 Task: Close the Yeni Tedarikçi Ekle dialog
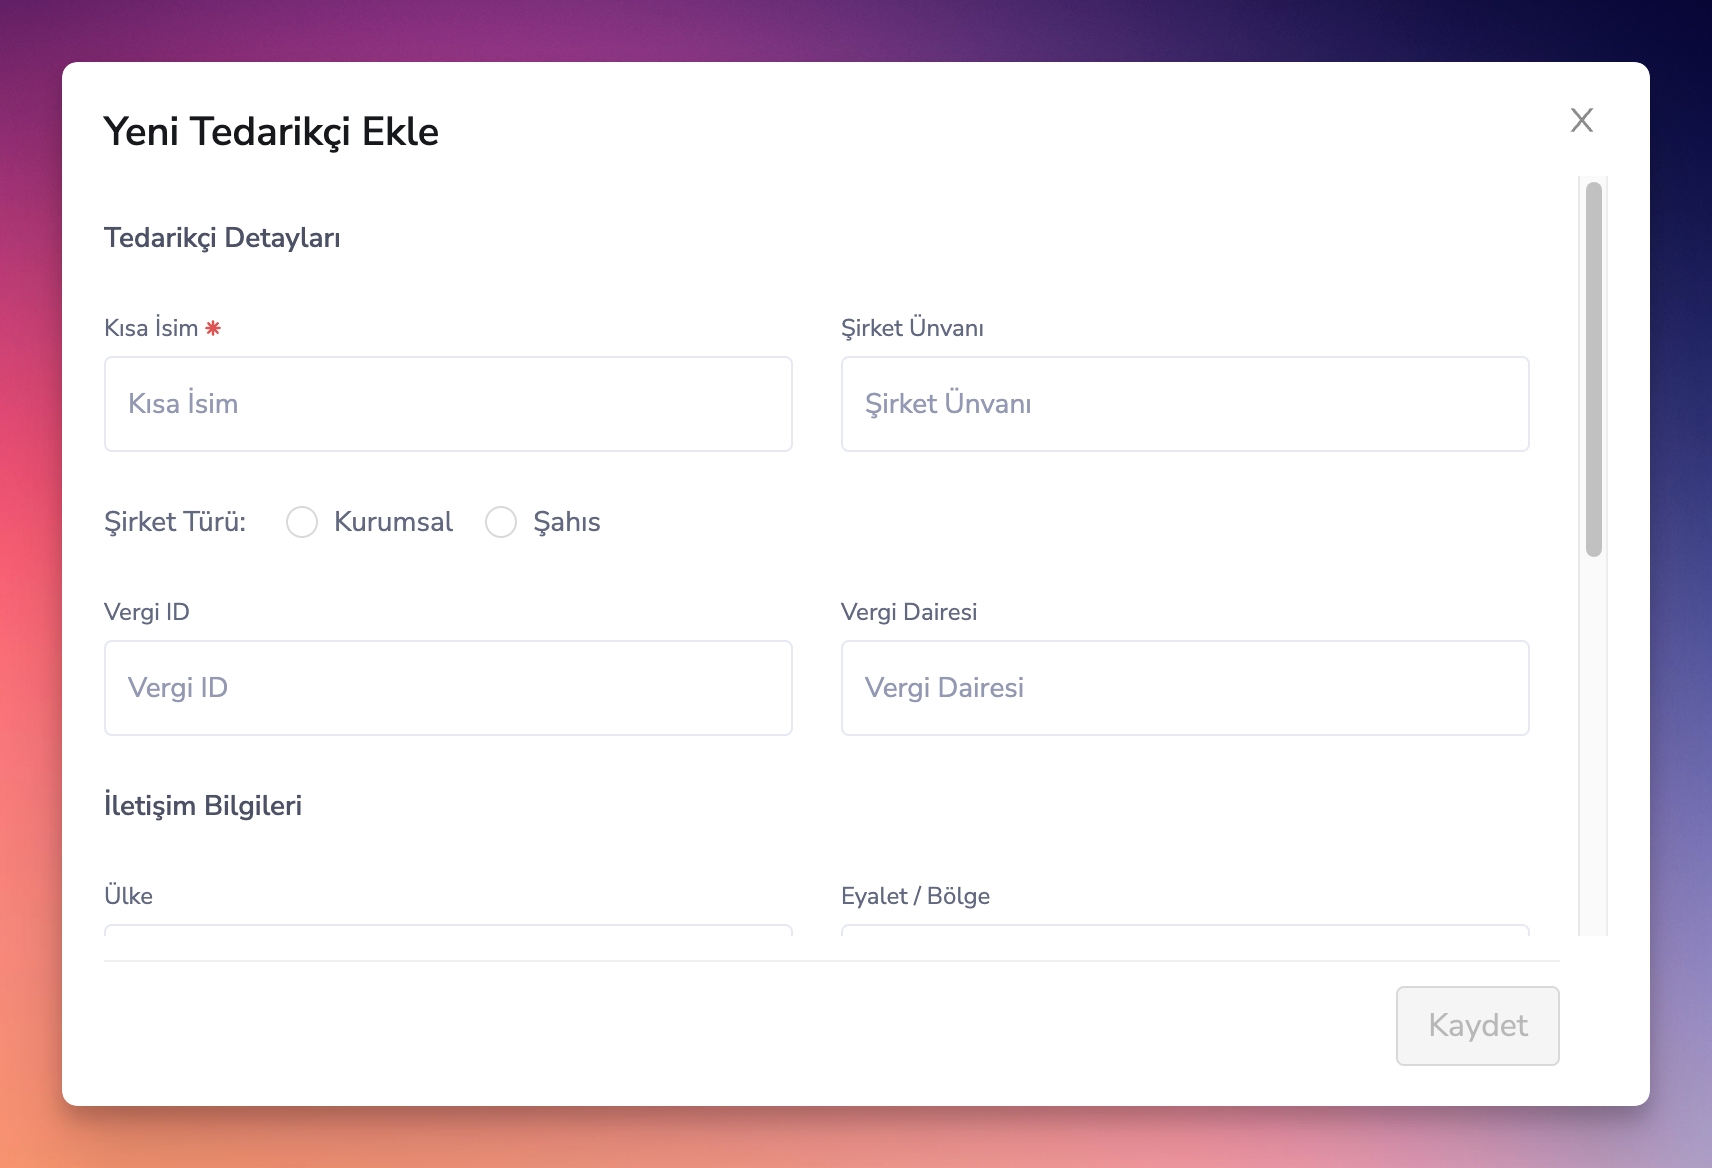coord(1581,120)
